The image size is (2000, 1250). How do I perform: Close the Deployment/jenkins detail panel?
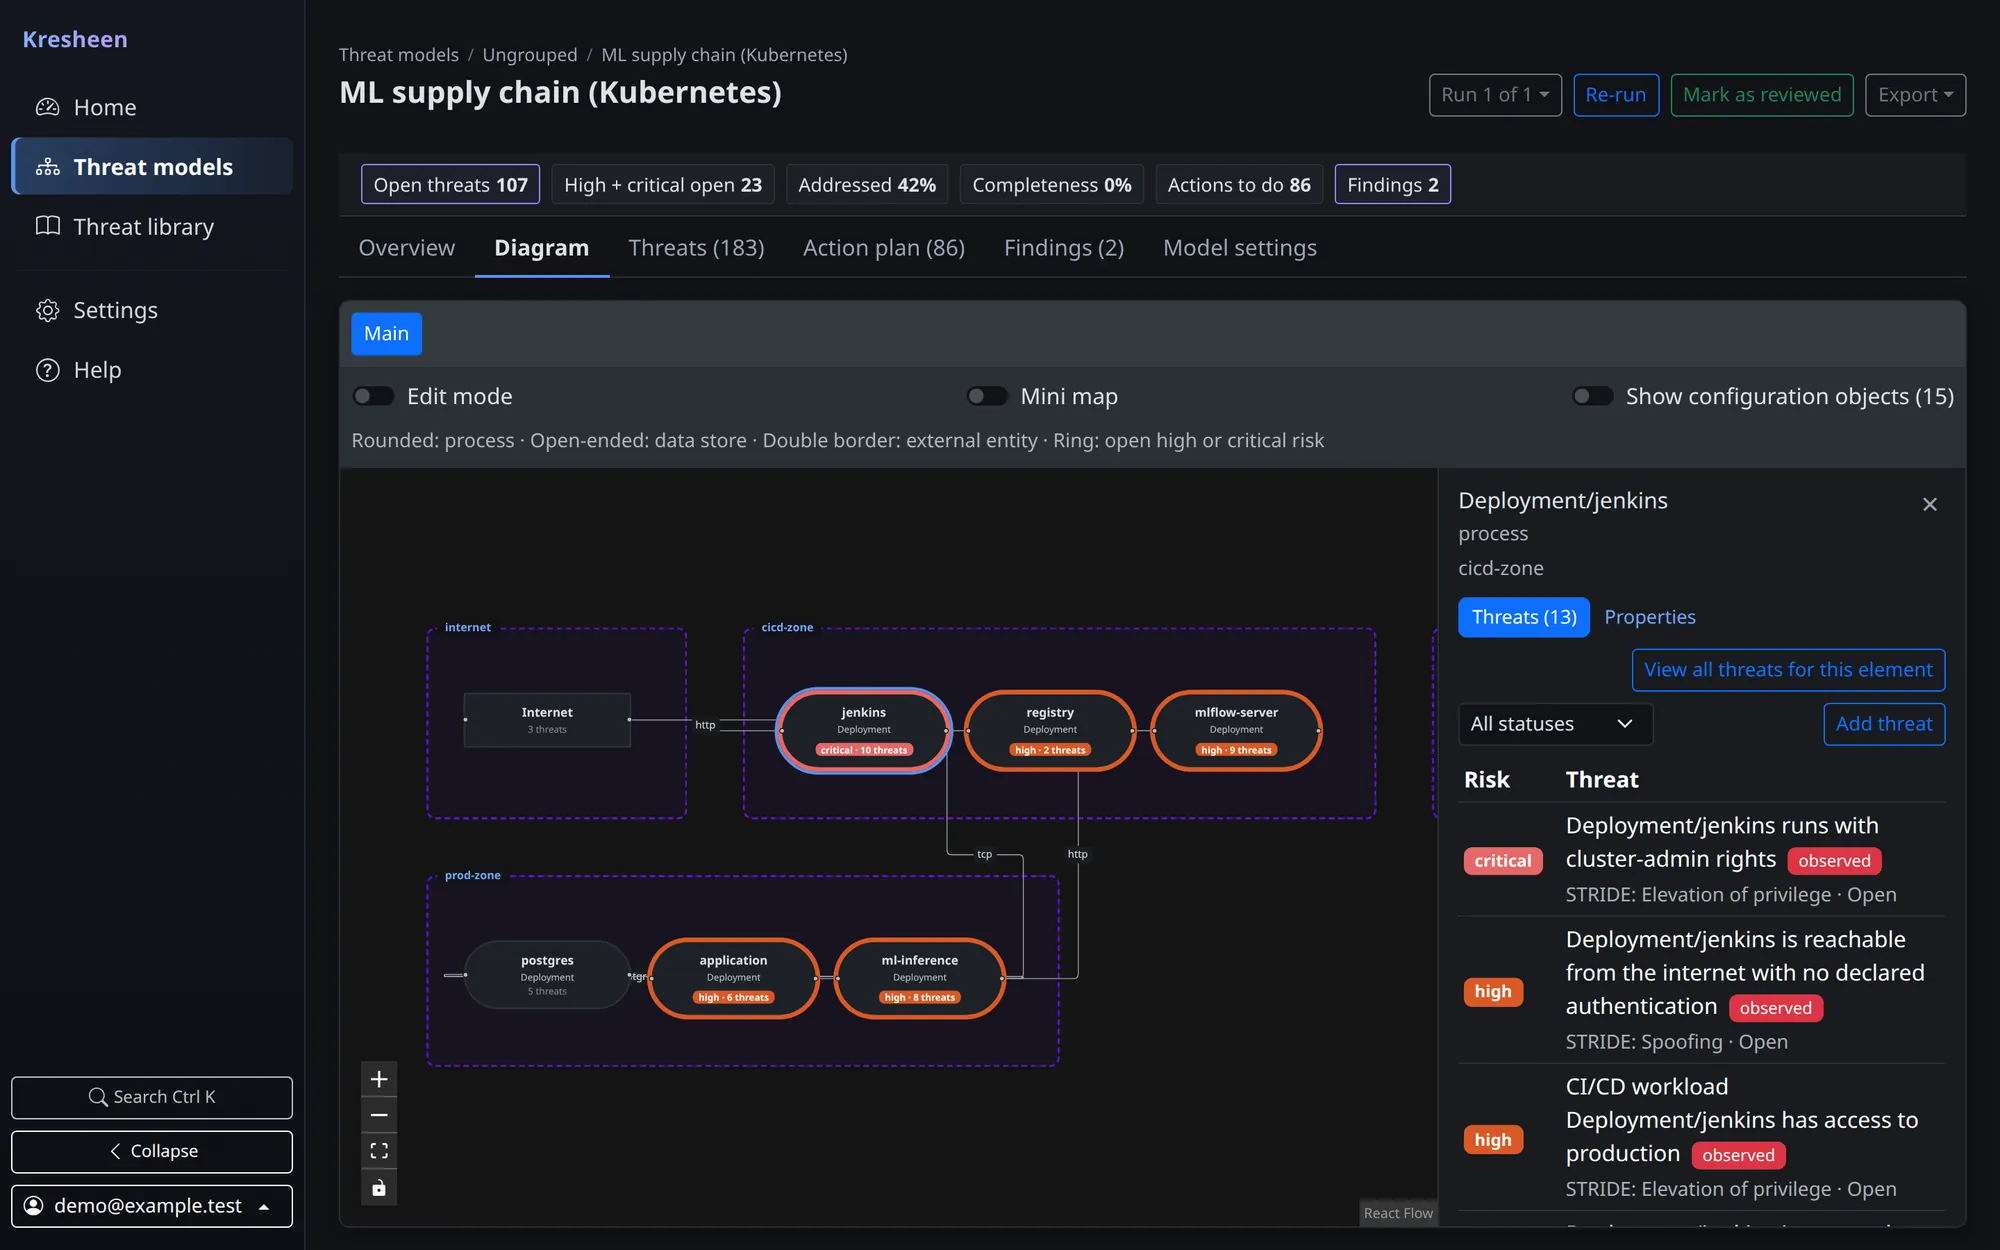(1930, 504)
